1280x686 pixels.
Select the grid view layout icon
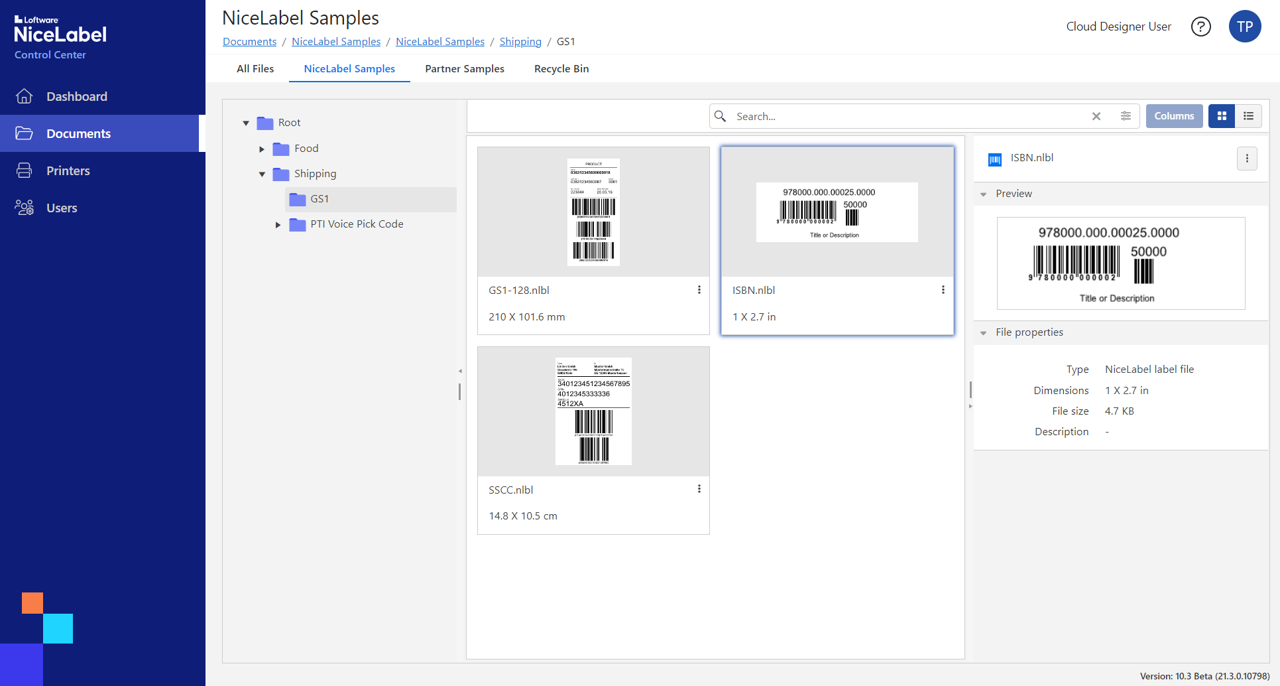pyautogui.click(x=1221, y=116)
